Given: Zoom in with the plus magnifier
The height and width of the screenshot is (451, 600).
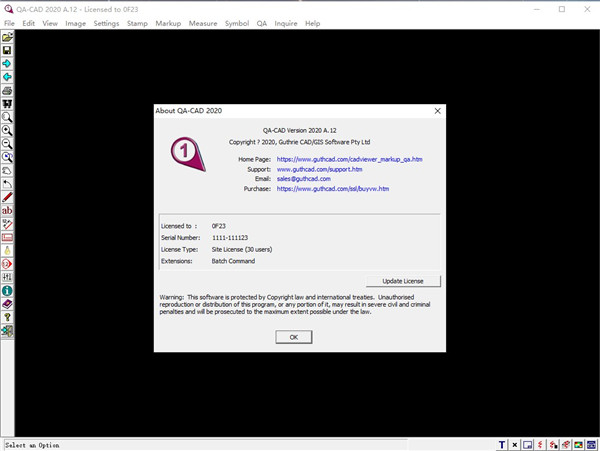Looking at the screenshot, I should point(7,130).
